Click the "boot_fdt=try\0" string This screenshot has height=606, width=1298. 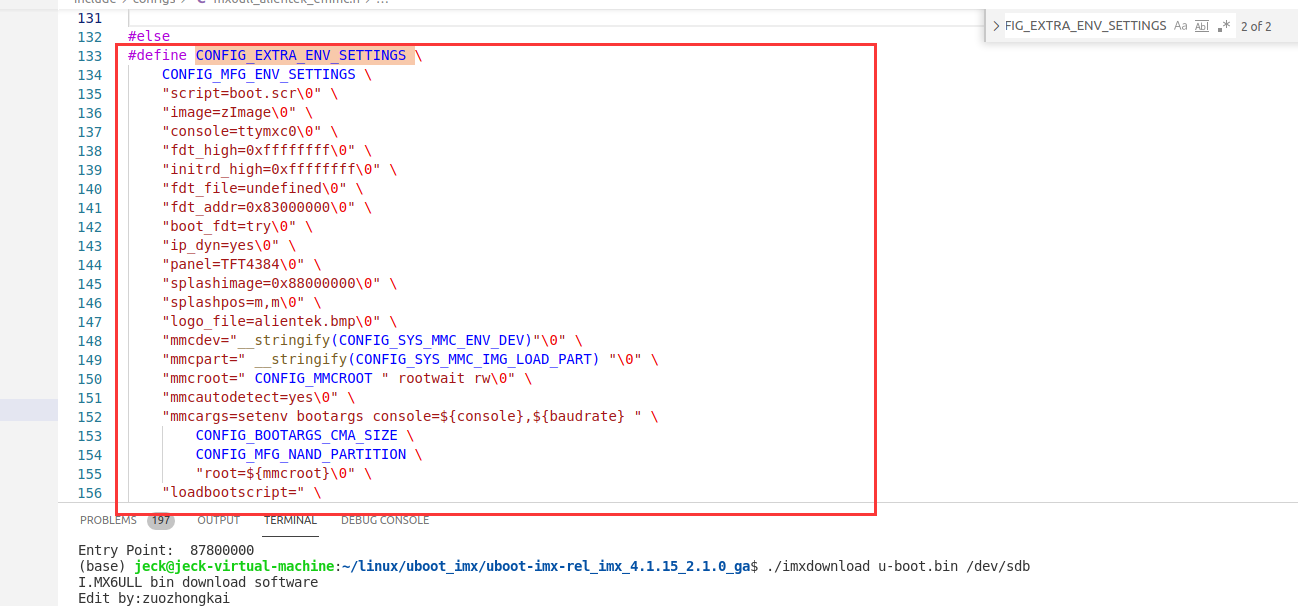(x=229, y=227)
